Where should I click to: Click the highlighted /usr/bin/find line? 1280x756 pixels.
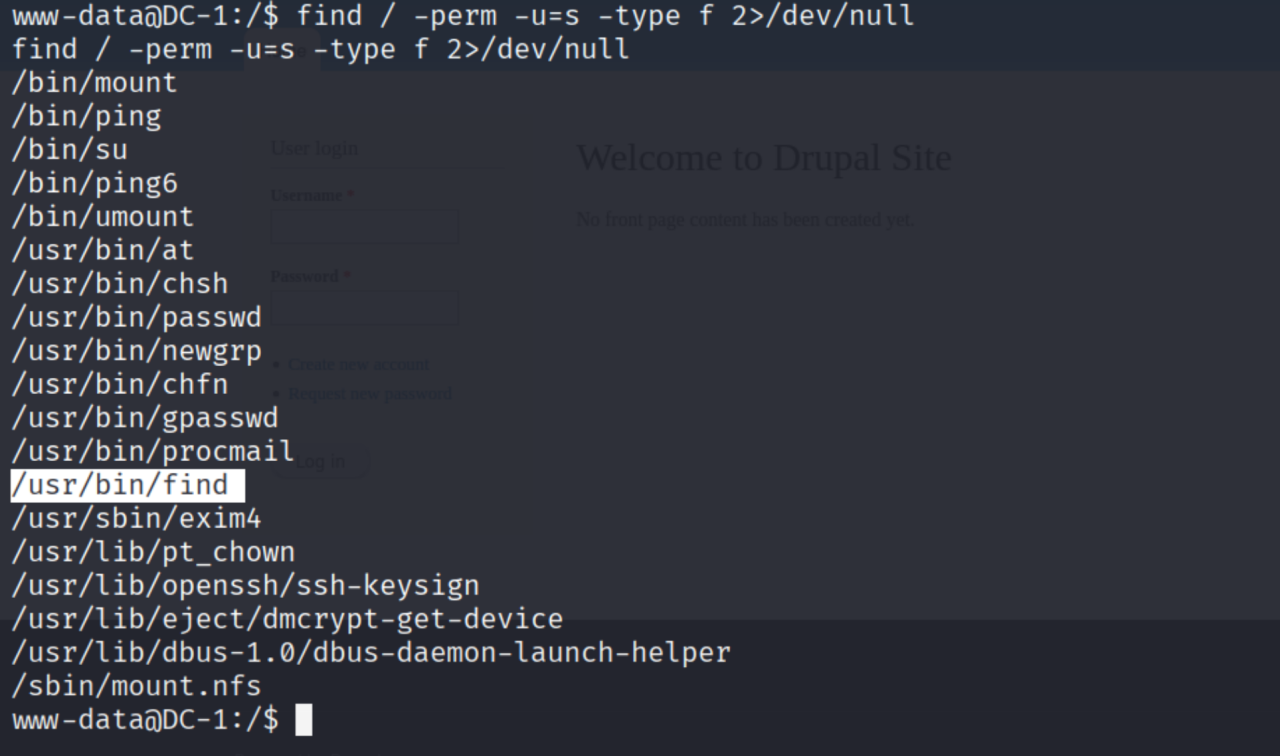click(120, 486)
